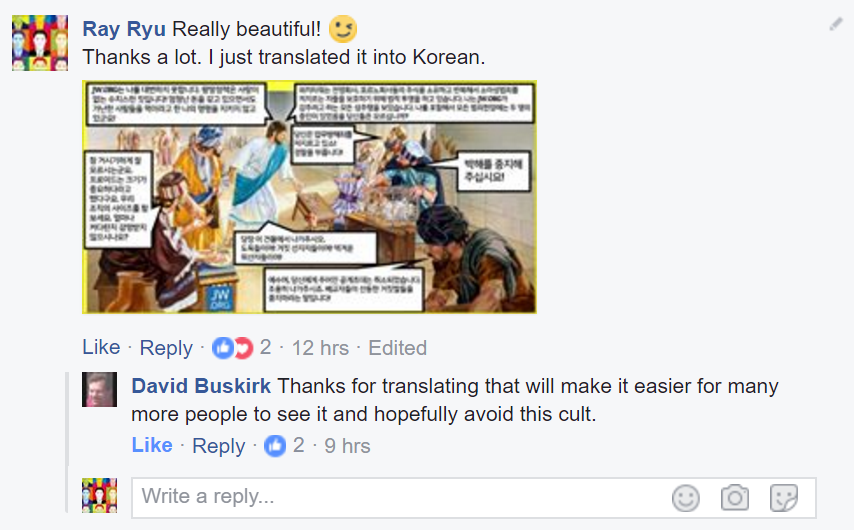This screenshot has width=854, height=530.
Task: Focus the Write a reply field
Action: click(x=400, y=497)
